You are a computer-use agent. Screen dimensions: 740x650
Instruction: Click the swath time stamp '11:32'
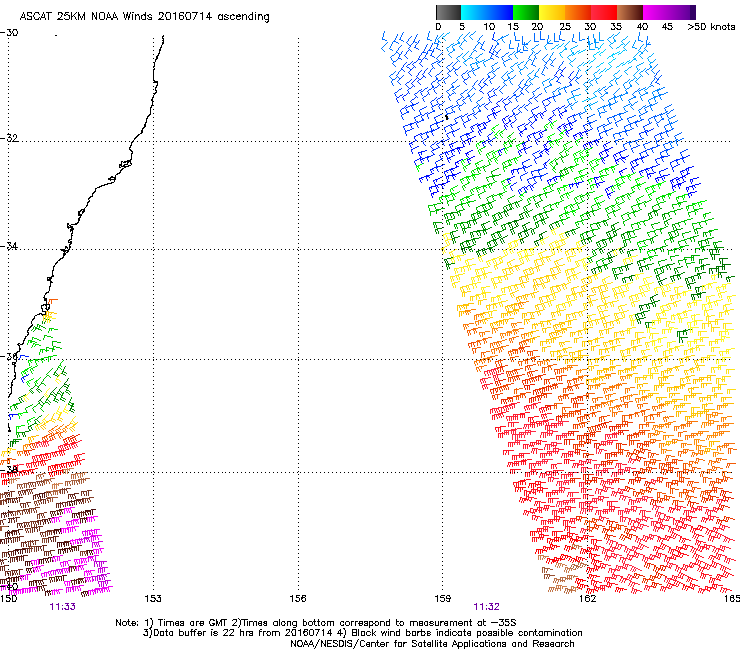487,607
